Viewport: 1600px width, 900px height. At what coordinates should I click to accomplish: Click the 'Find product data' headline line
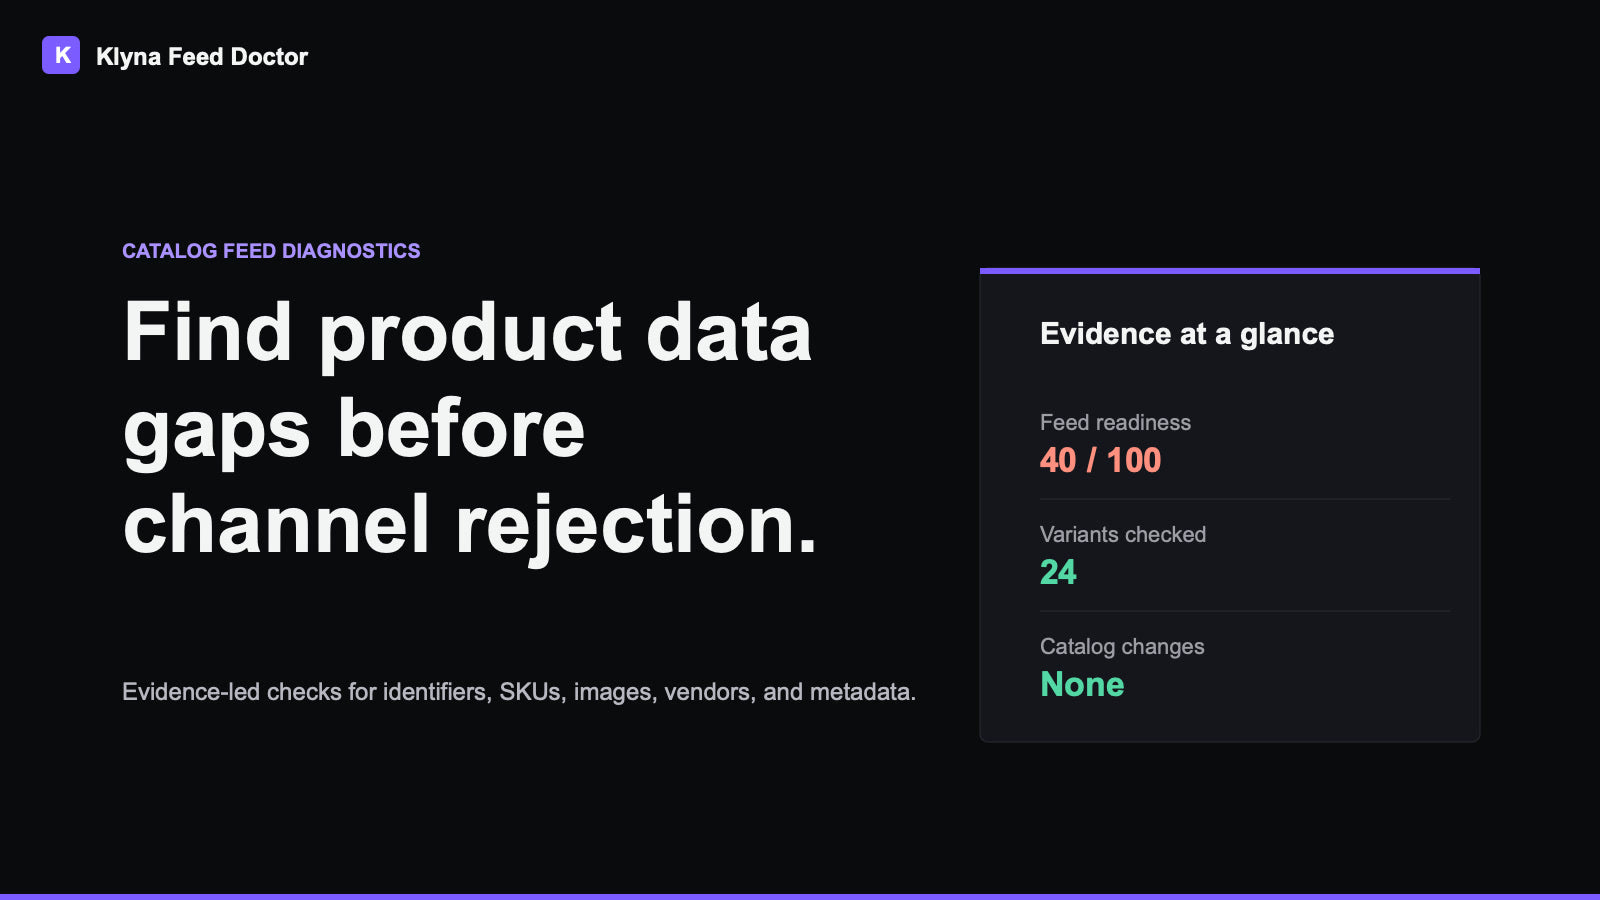pos(467,332)
